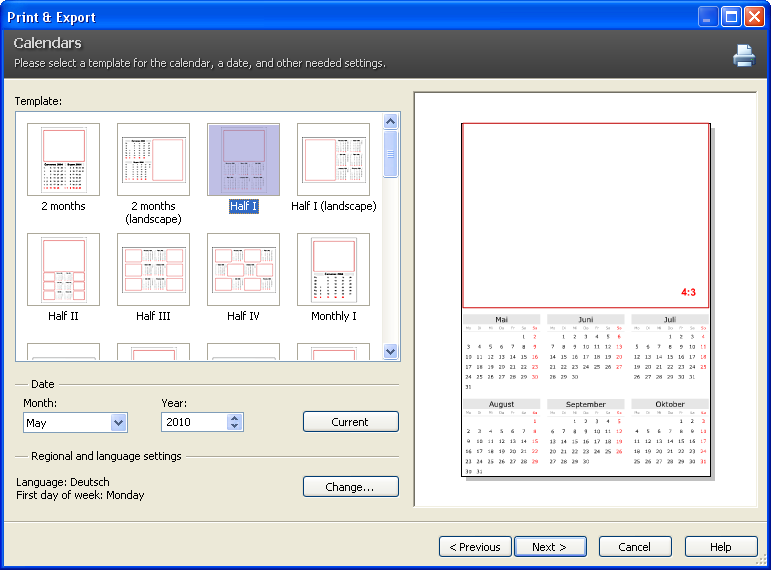Image resolution: width=771 pixels, height=570 pixels.
Task: Select the Half I template thumbnail
Action: point(243,159)
